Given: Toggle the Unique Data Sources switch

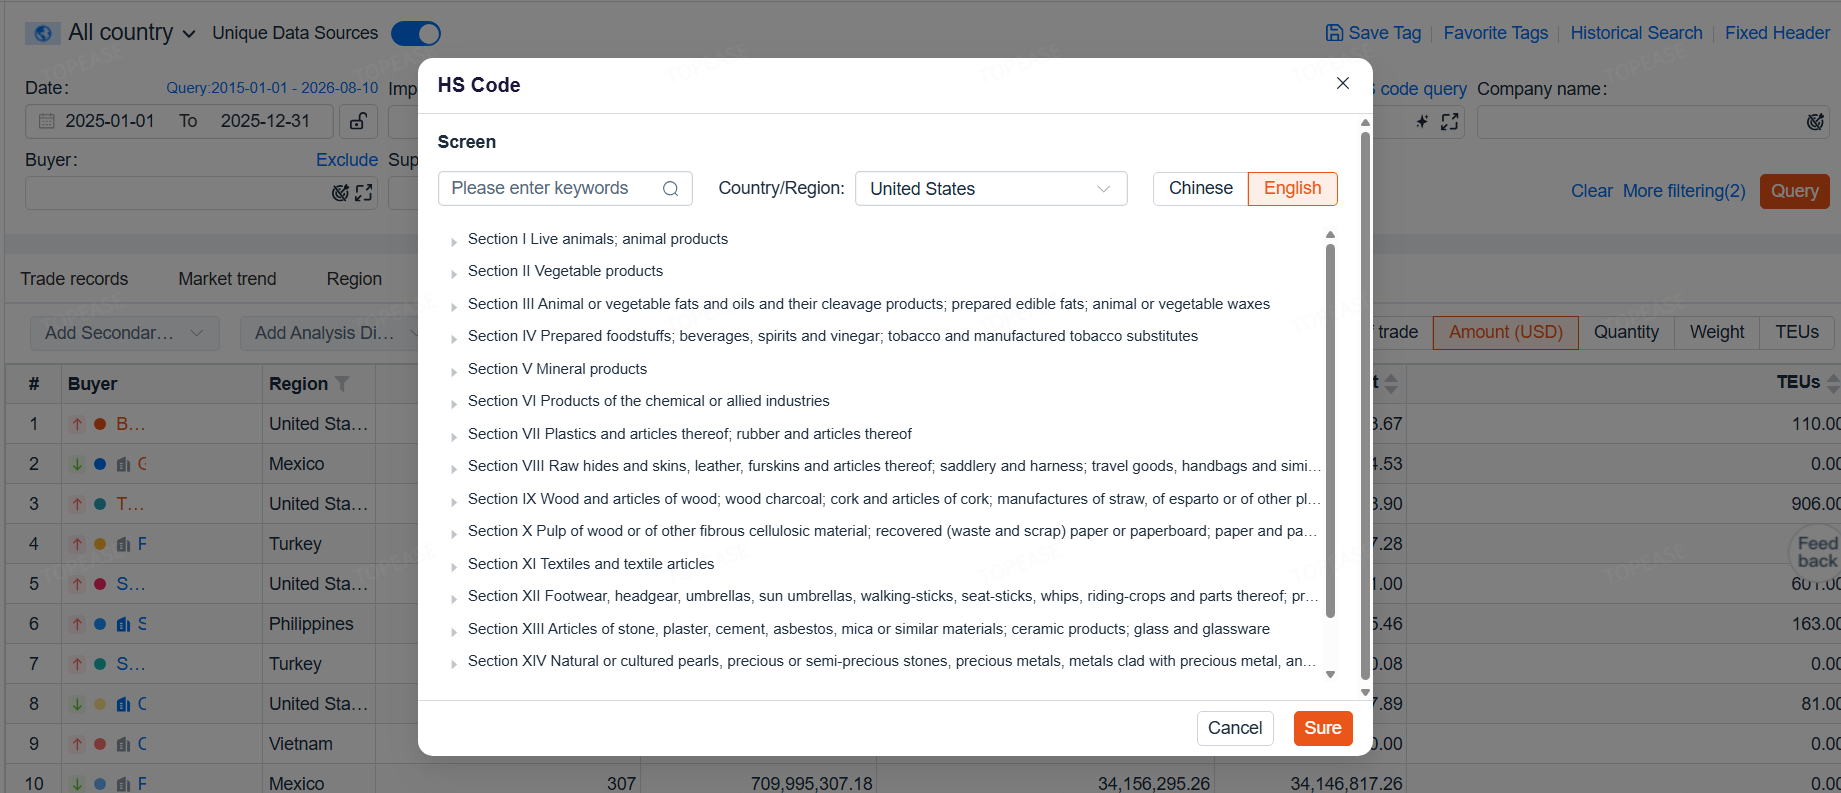Looking at the screenshot, I should tap(416, 33).
